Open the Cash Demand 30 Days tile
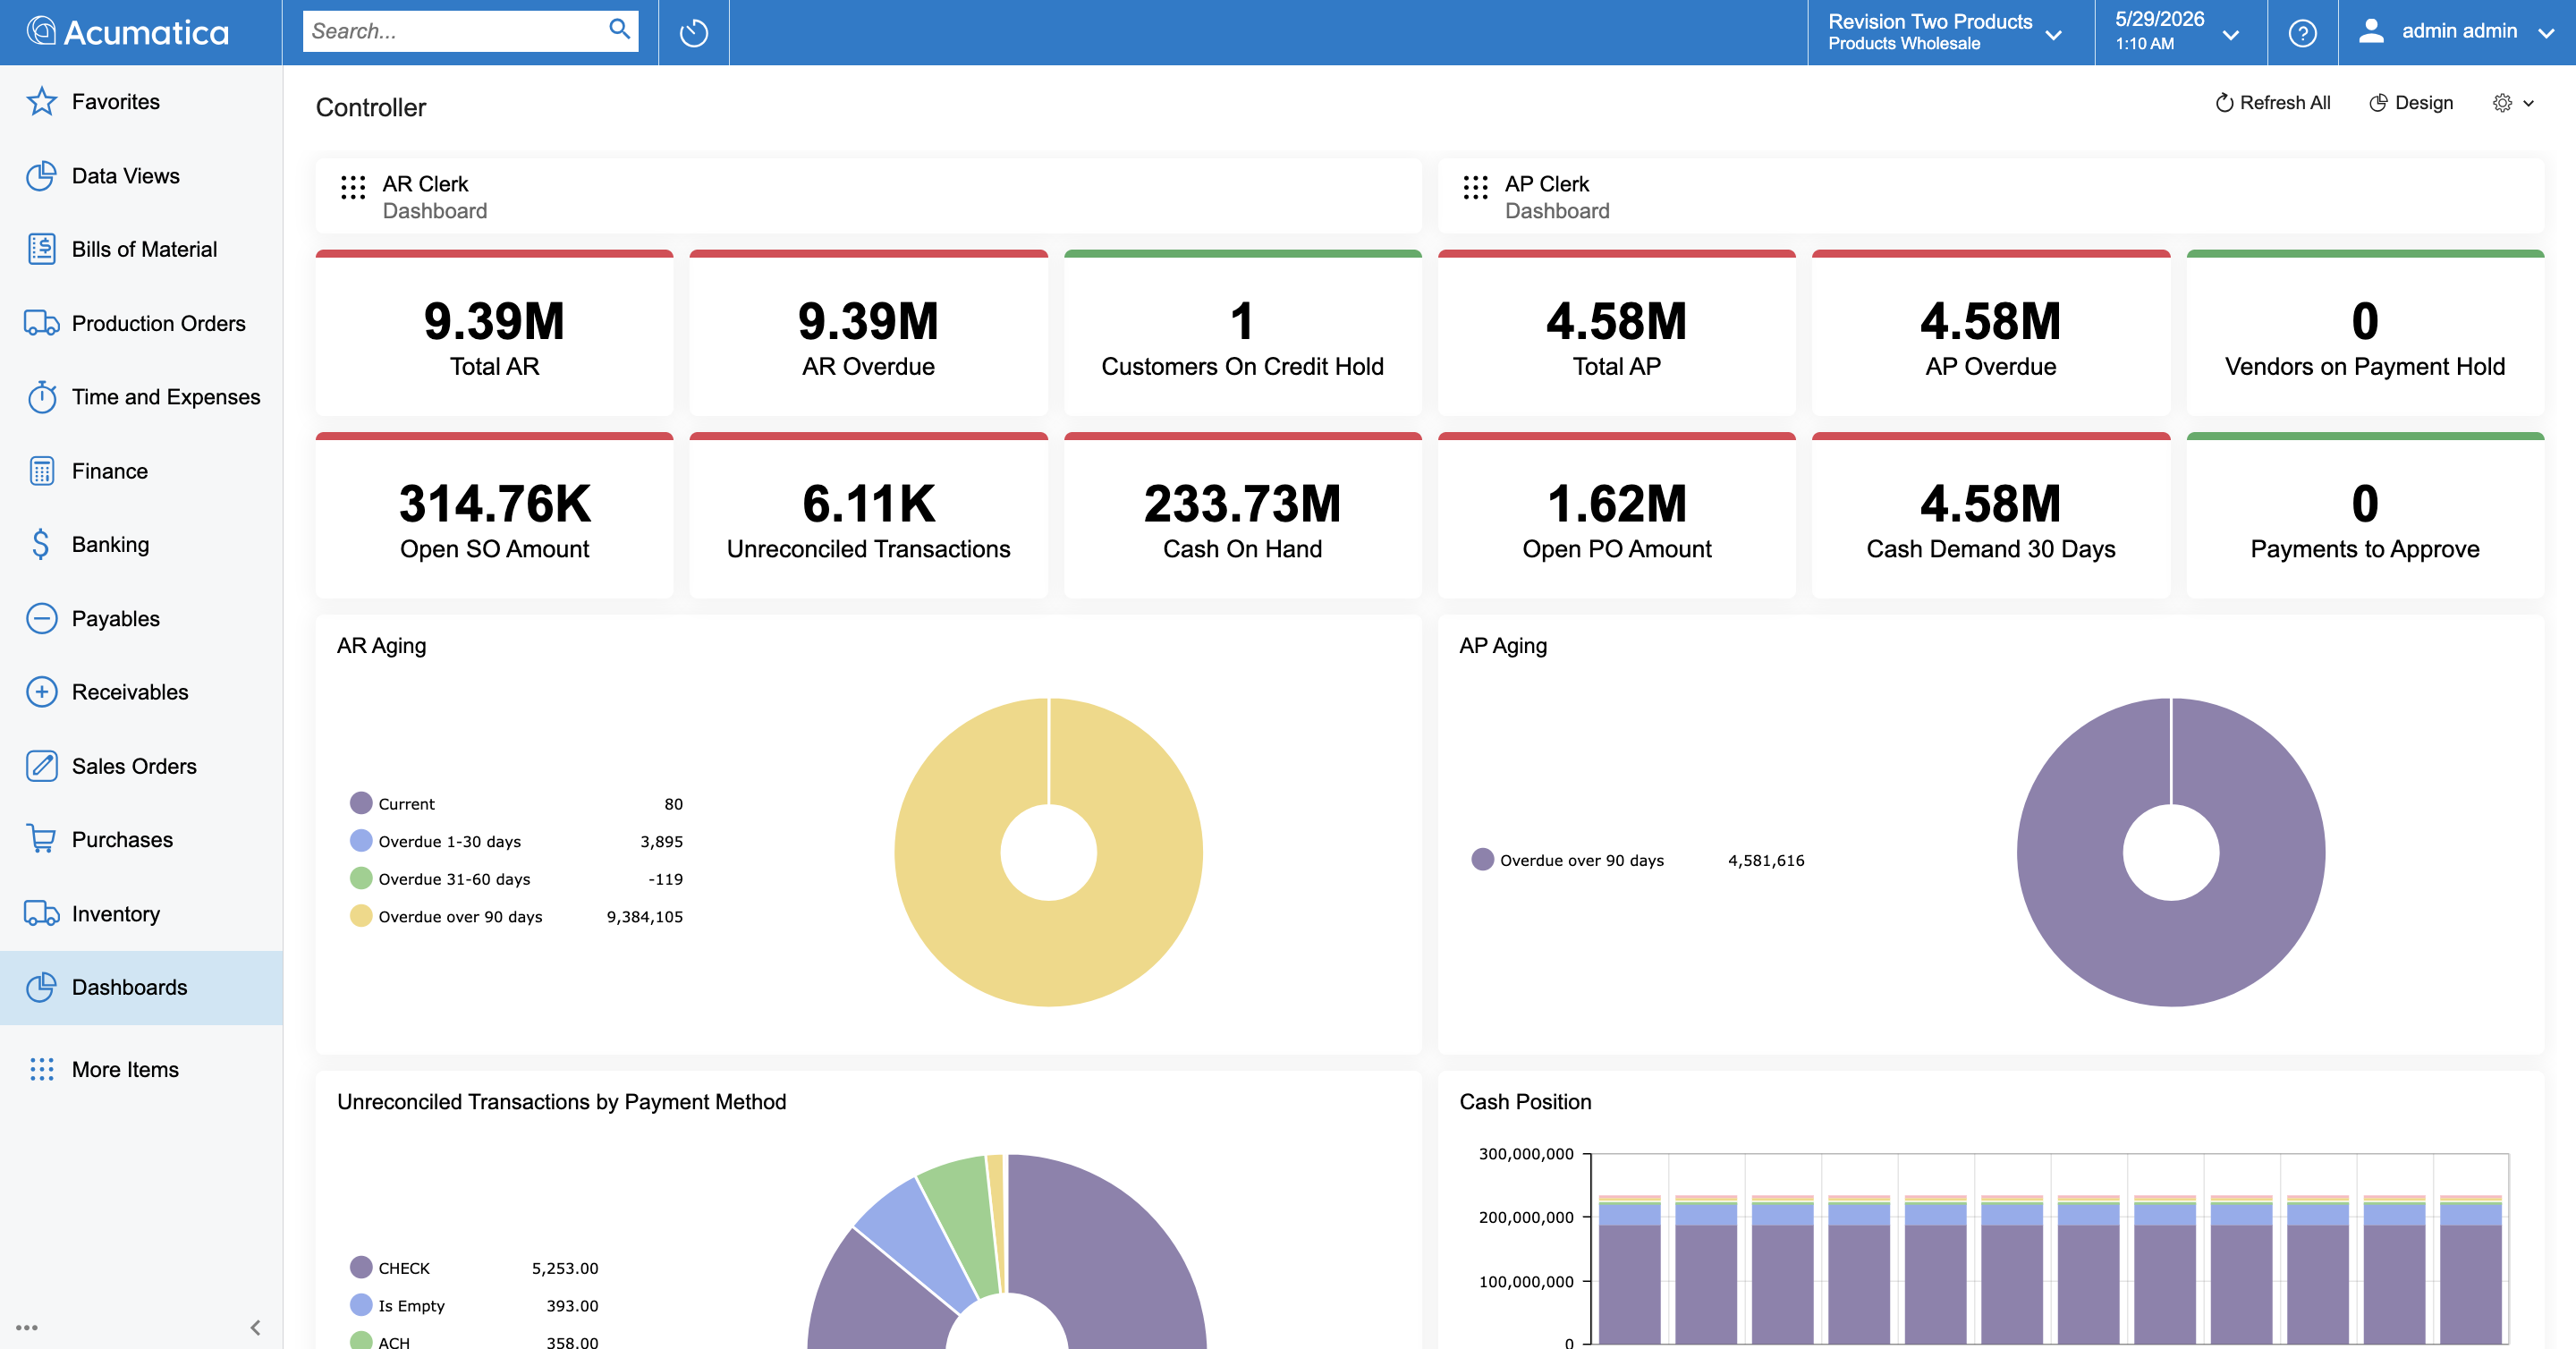The width and height of the screenshot is (2576, 1349). tap(1991, 516)
